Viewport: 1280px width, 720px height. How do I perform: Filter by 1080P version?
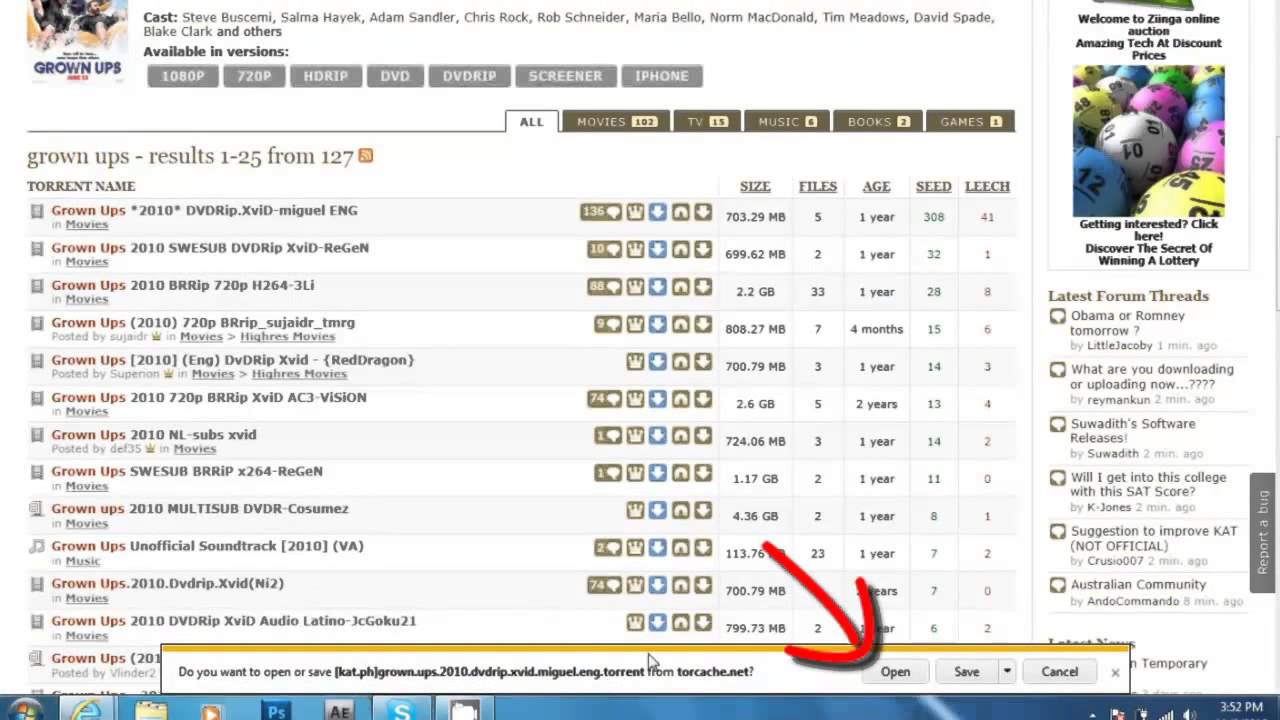[x=183, y=76]
